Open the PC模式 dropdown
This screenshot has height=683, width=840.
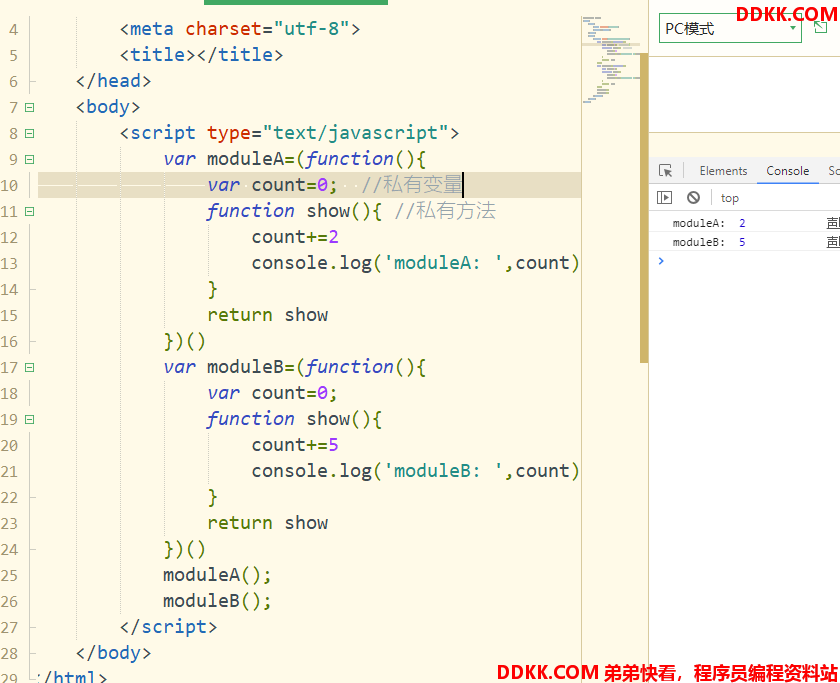pyautogui.click(x=730, y=28)
